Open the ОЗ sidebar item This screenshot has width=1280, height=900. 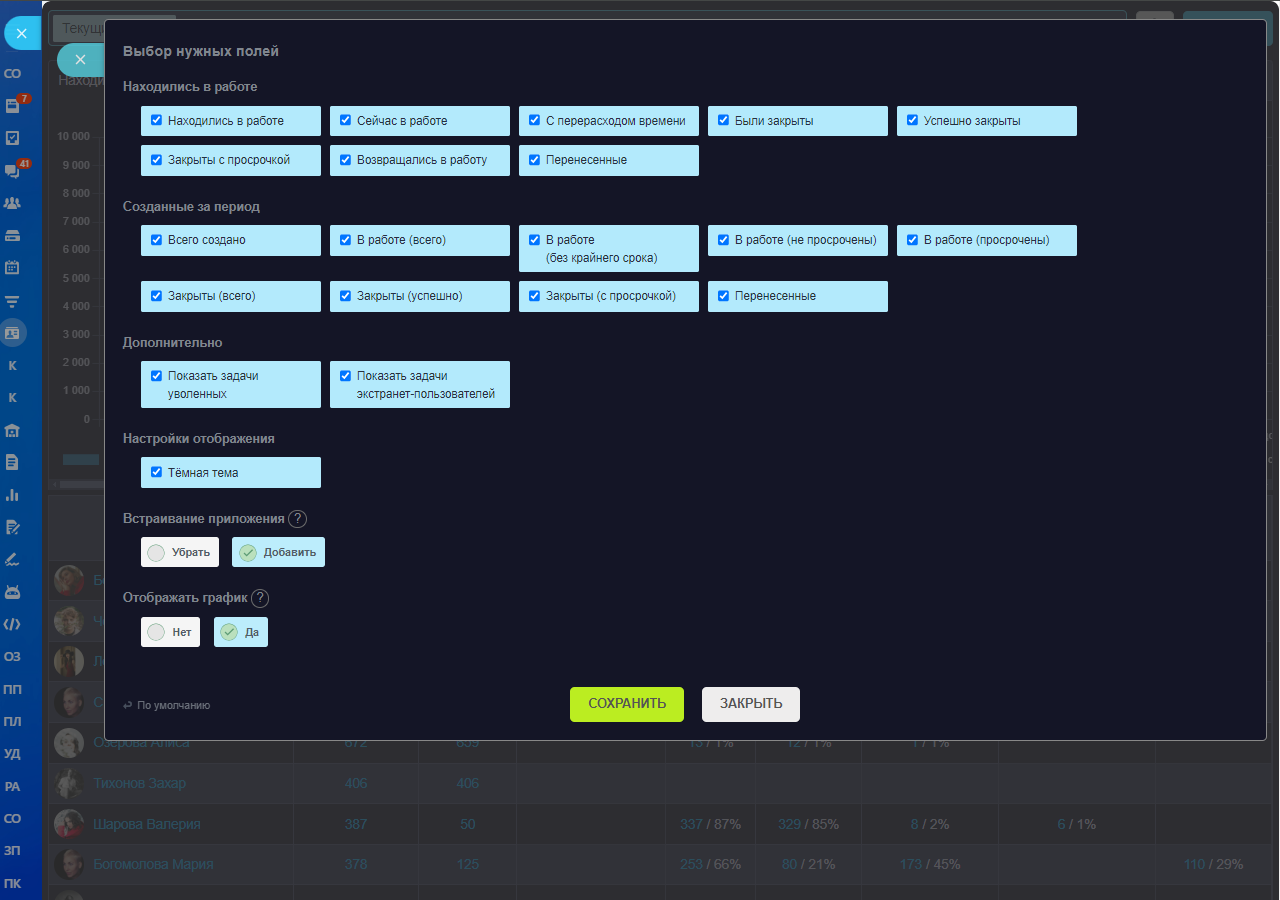[13, 657]
